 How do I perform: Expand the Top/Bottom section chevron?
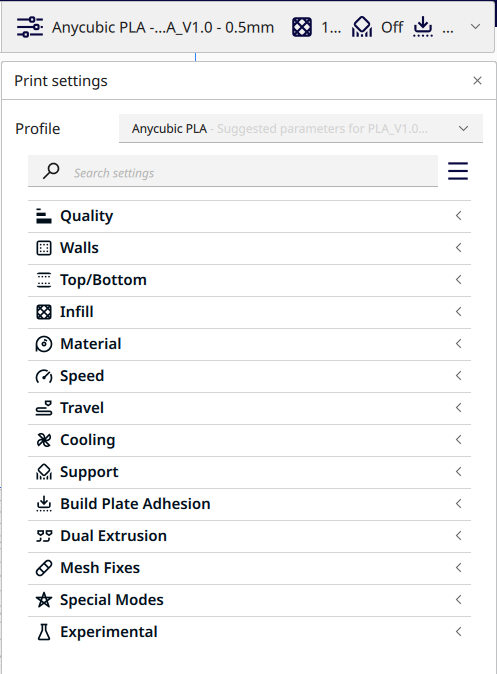[459, 280]
